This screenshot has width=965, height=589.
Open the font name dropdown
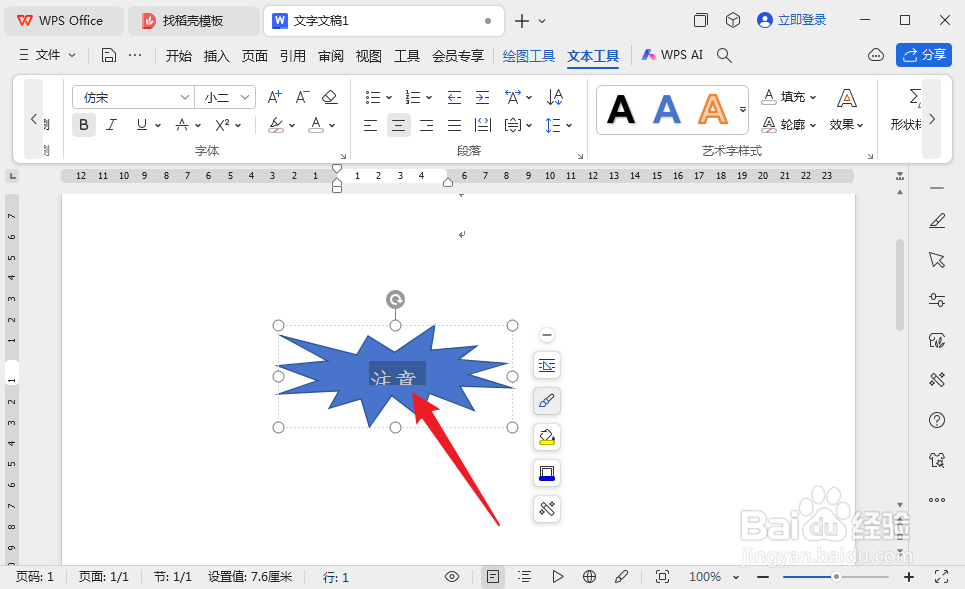tap(185, 97)
